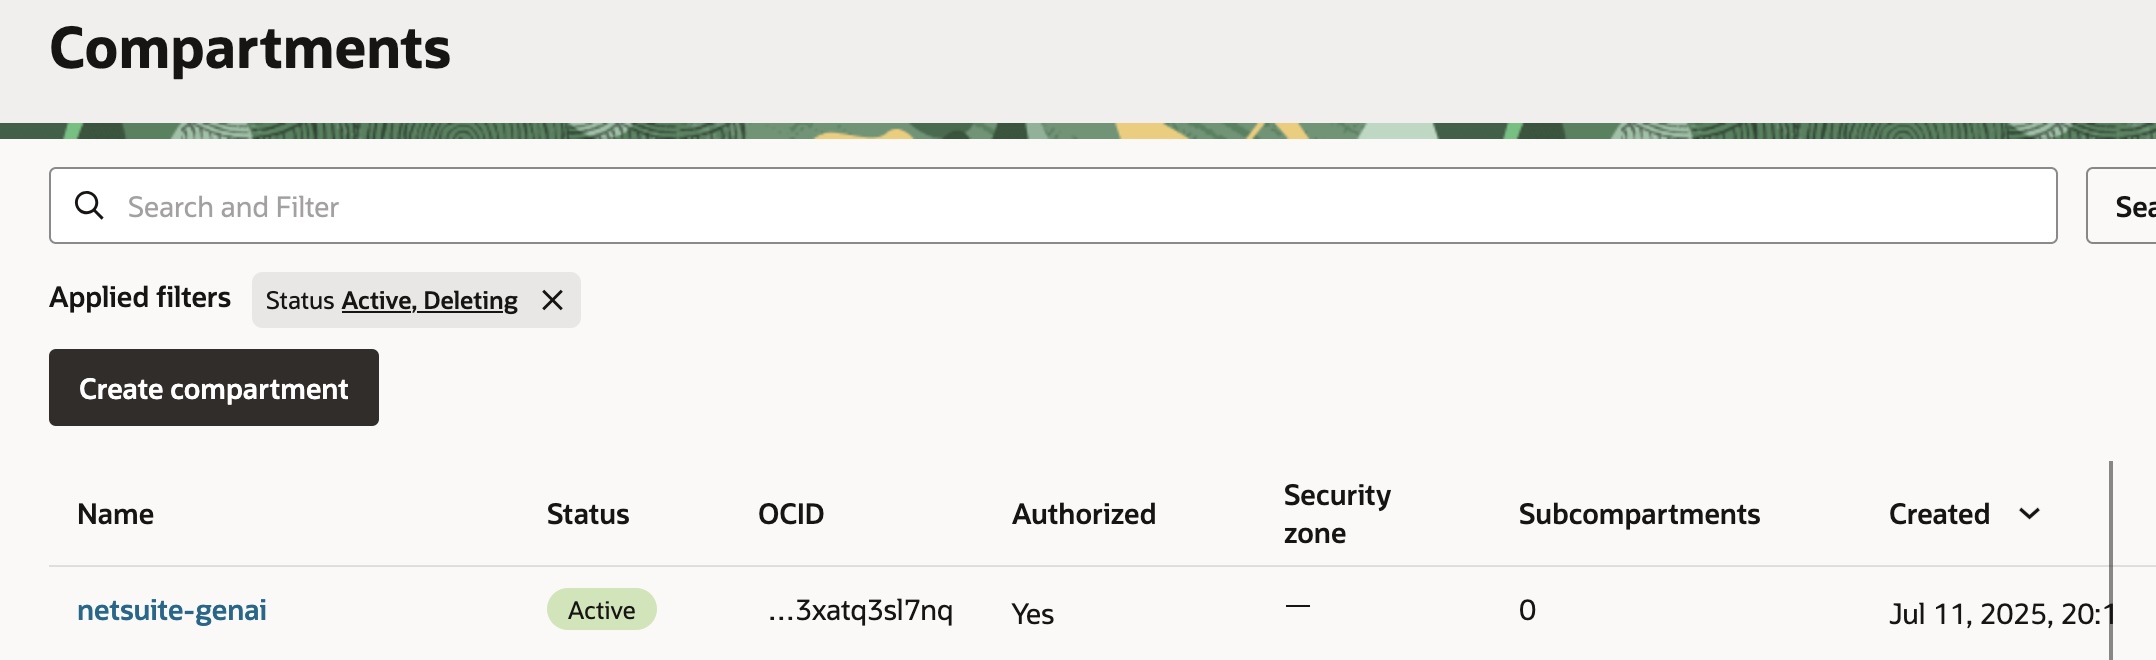Click the Name column header
This screenshot has height=660, width=2156.
click(116, 514)
